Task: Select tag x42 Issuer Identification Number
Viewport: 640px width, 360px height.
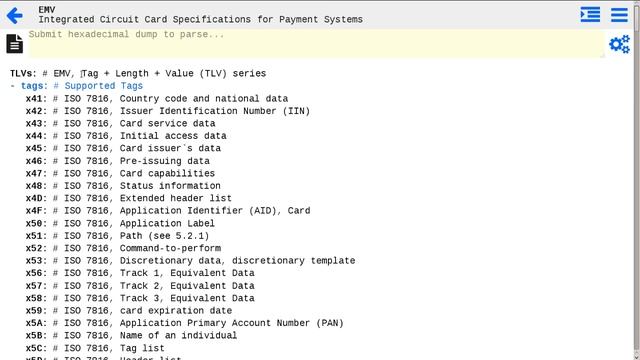Action: point(168,111)
